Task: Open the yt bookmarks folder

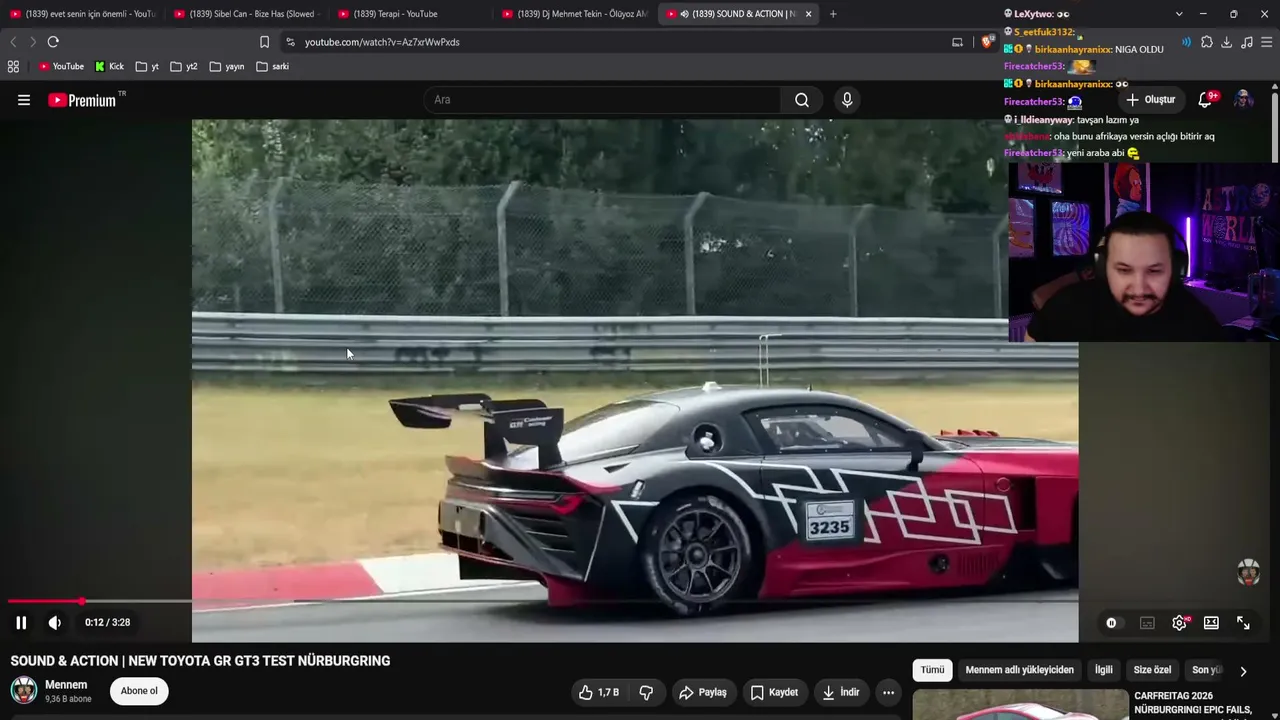Action: tap(147, 67)
